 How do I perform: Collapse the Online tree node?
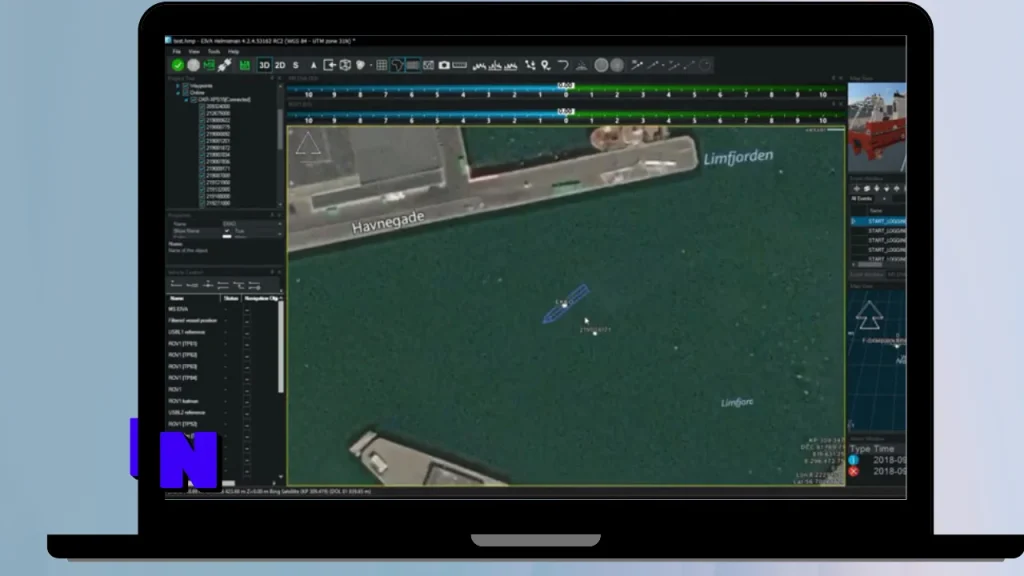(178, 93)
